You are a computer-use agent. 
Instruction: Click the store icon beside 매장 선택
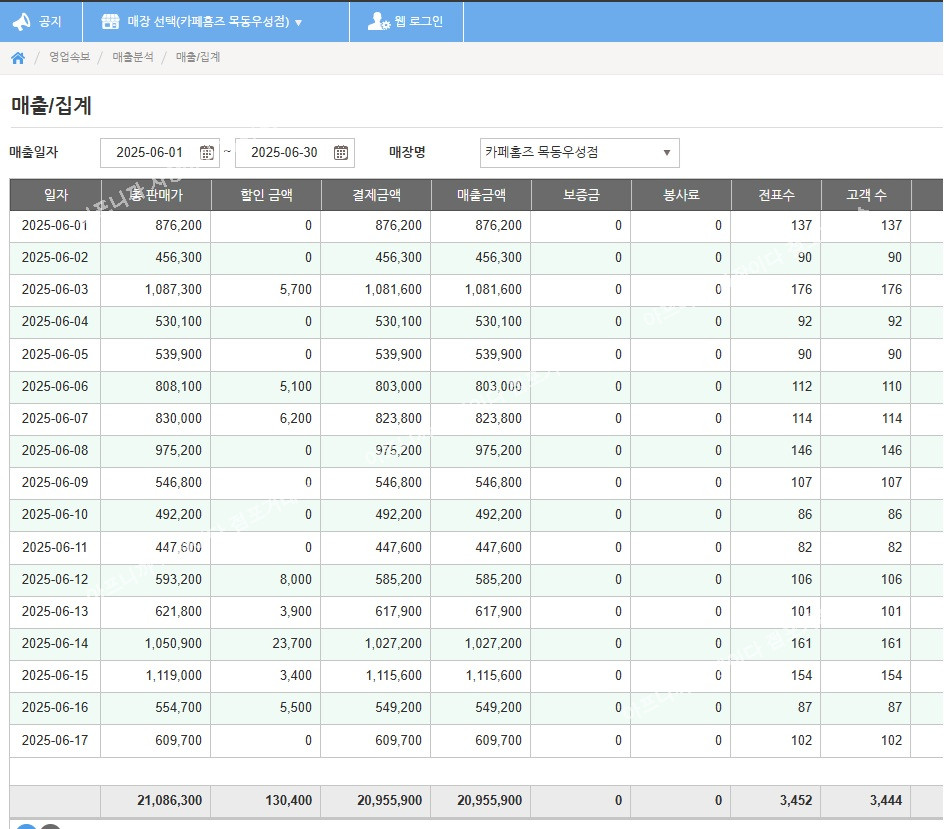click(111, 21)
